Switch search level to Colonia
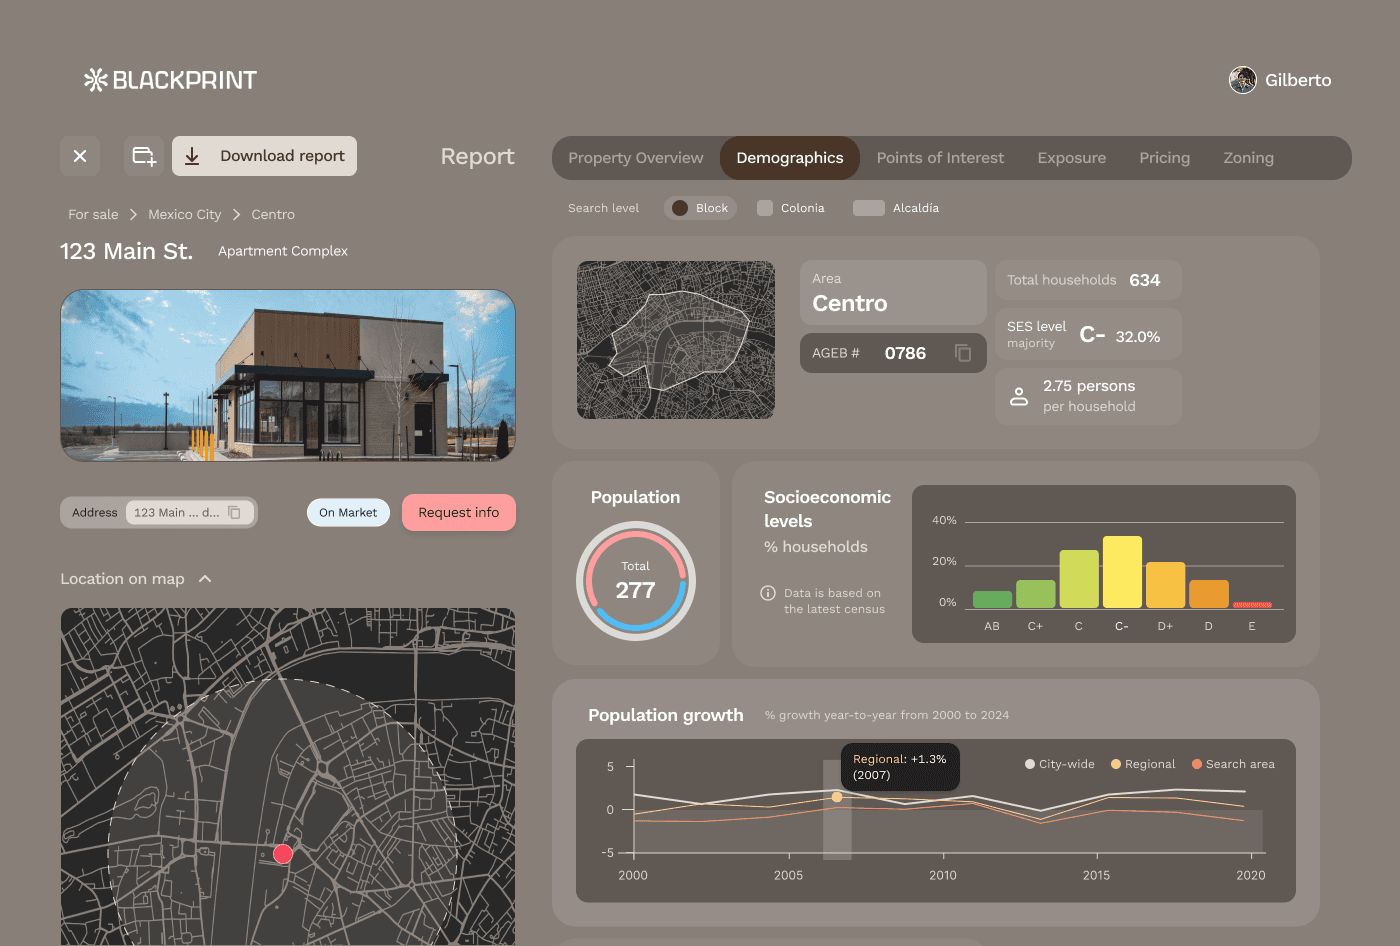Image resolution: width=1400 pixels, height=946 pixels. pyautogui.click(x=791, y=208)
